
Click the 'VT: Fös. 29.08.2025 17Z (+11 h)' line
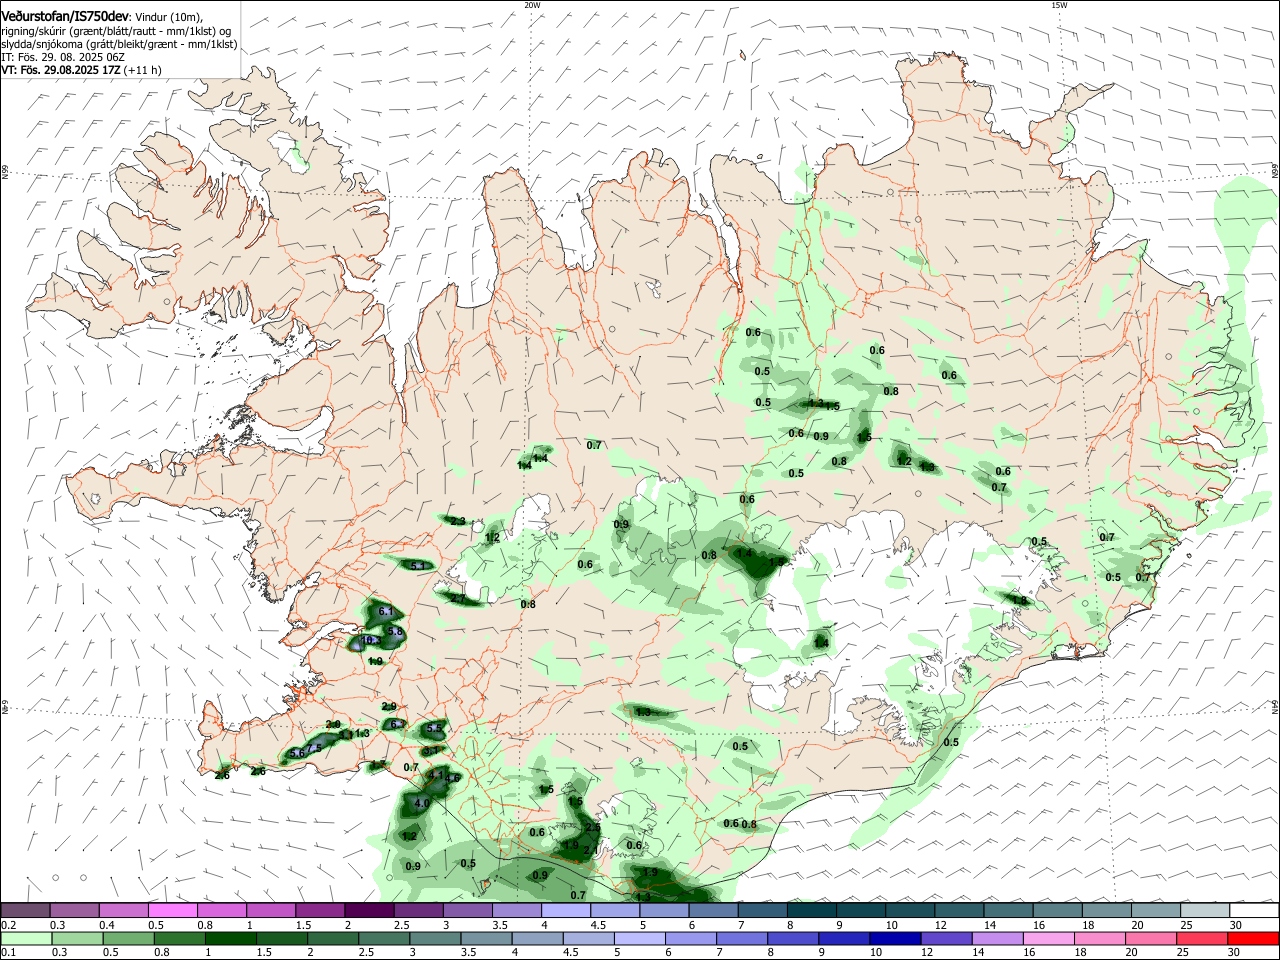(x=81, y=70)
